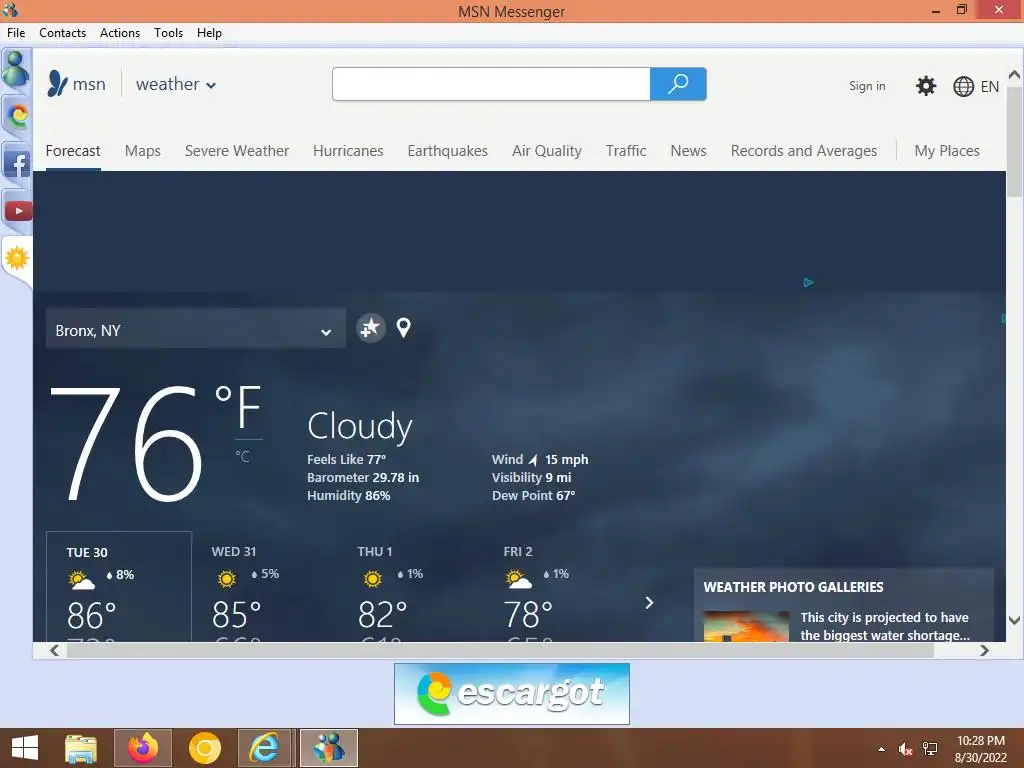The width and height of the screenshot is (1024, 768).
Task: Select the sun weather tab in sidebar
Action: [x=17, y=259]
